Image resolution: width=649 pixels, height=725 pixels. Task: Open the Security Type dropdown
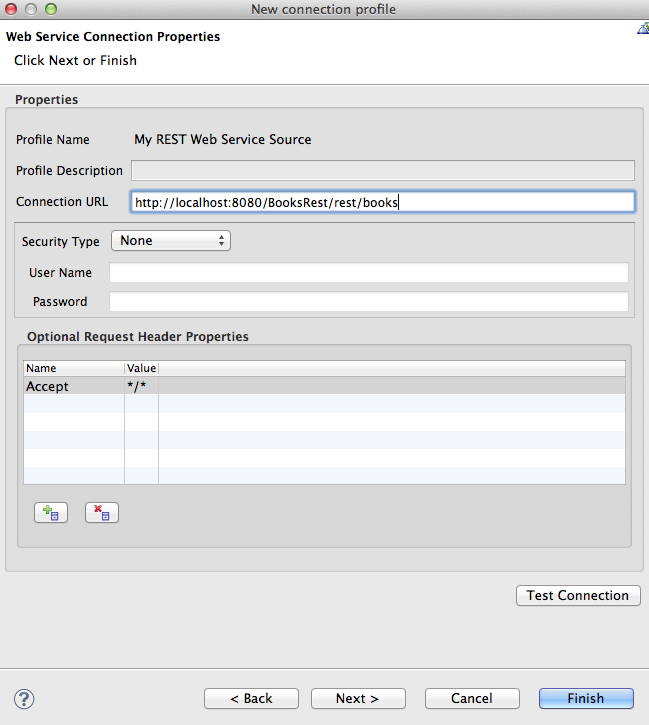(171, 240)
